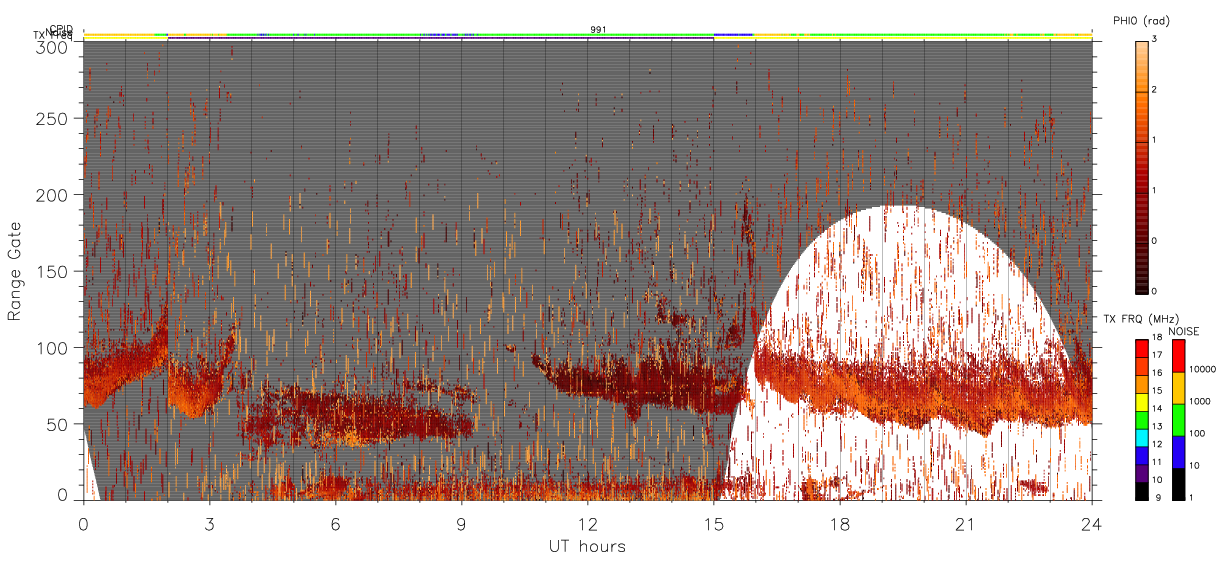This screenshot has height=567, width=1228.
Task: Click x-axis tick label "3"
Action: pos(210,524)
